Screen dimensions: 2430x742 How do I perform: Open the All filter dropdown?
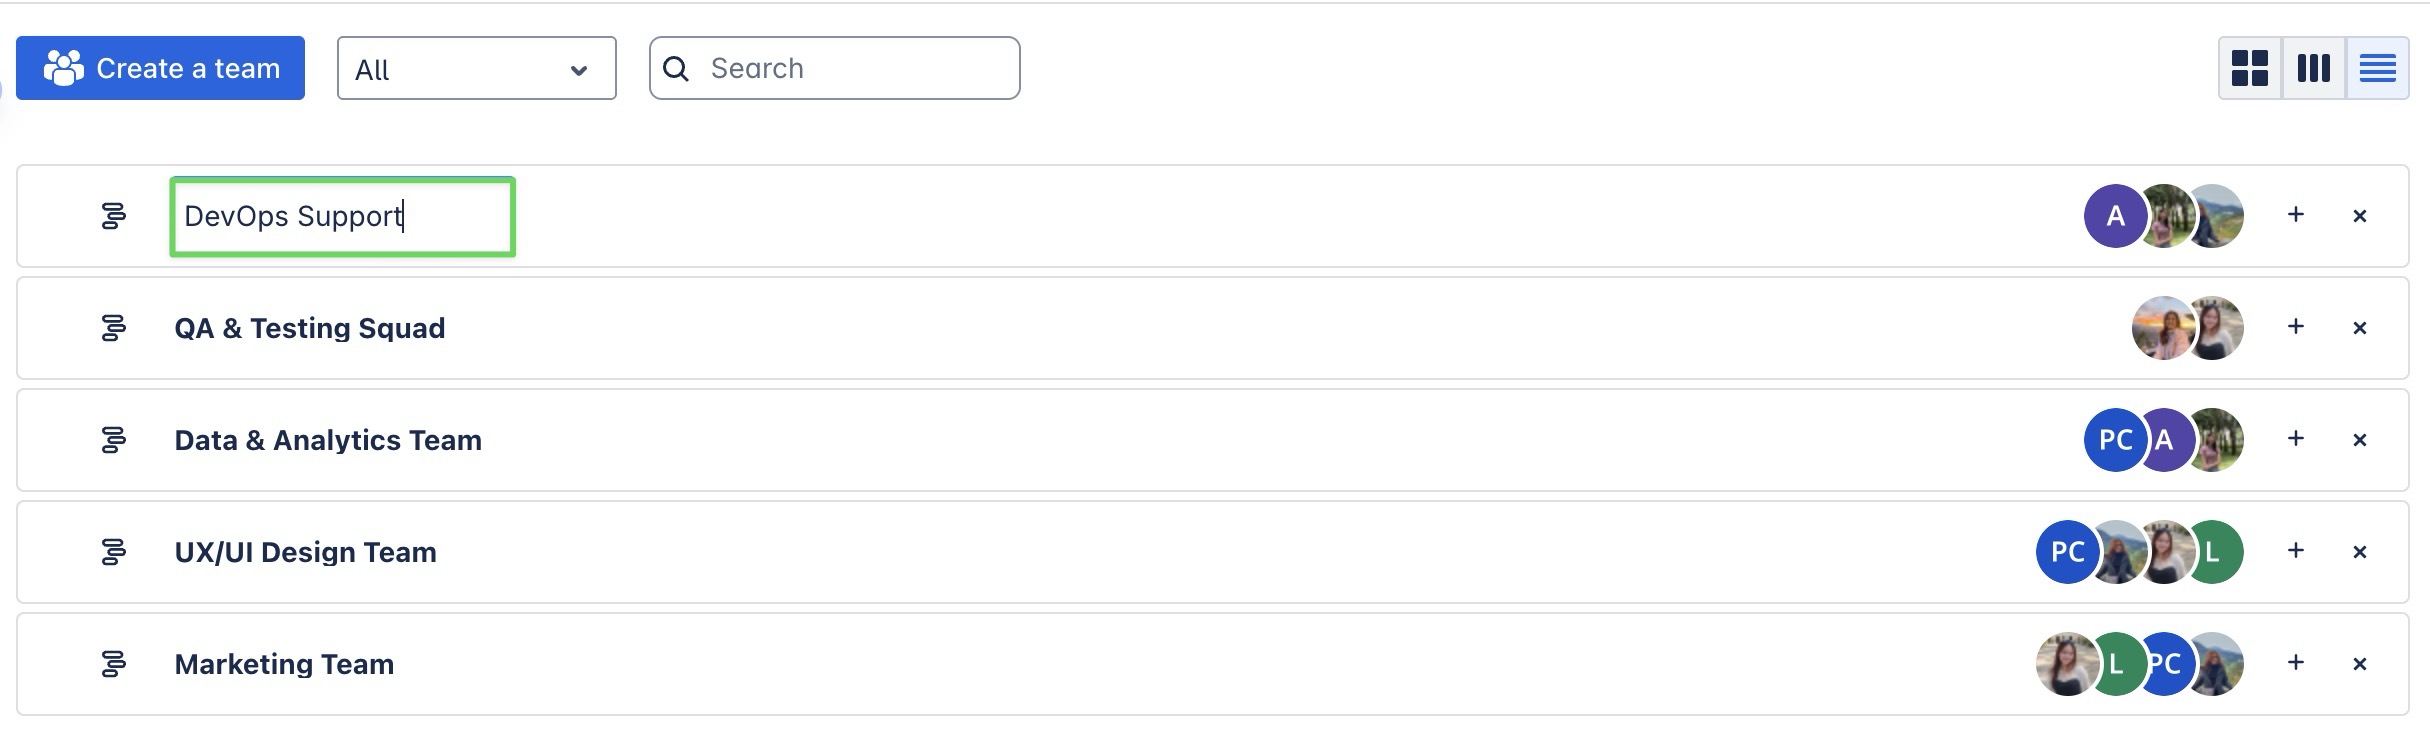(476, 69)
